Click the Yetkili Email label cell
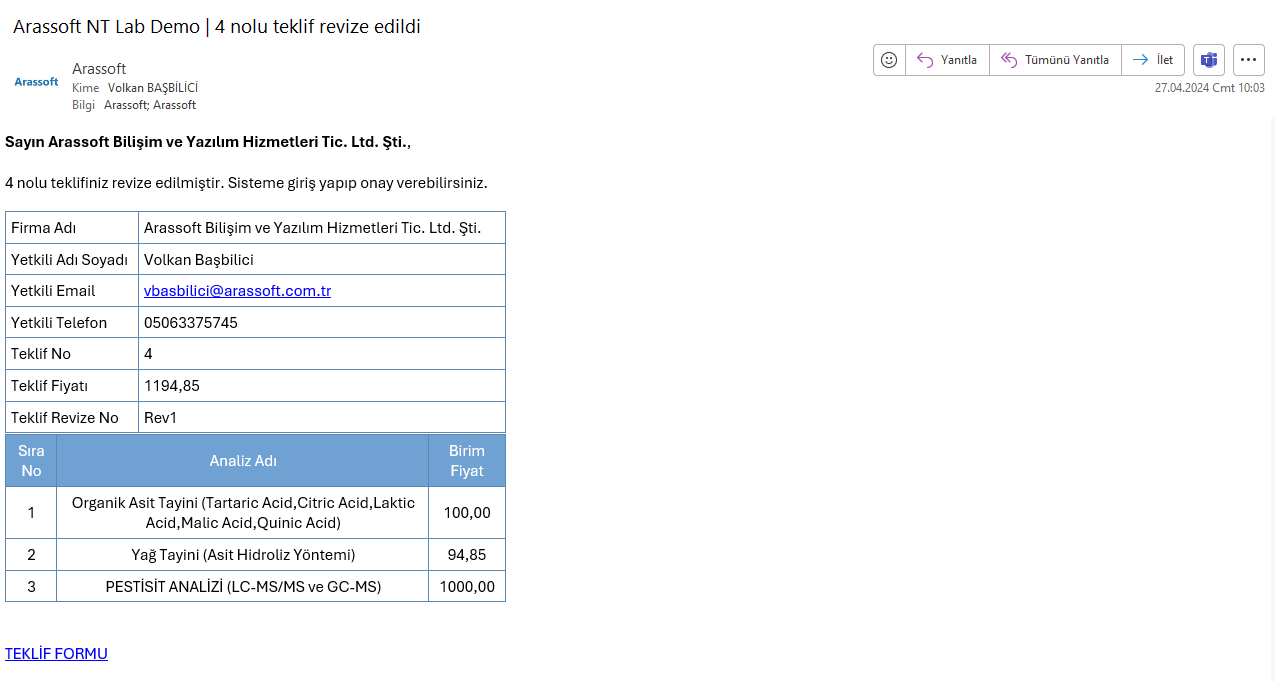Image resolution: width=1275 pixels, height=681 pixels. (x=72, y=291)
